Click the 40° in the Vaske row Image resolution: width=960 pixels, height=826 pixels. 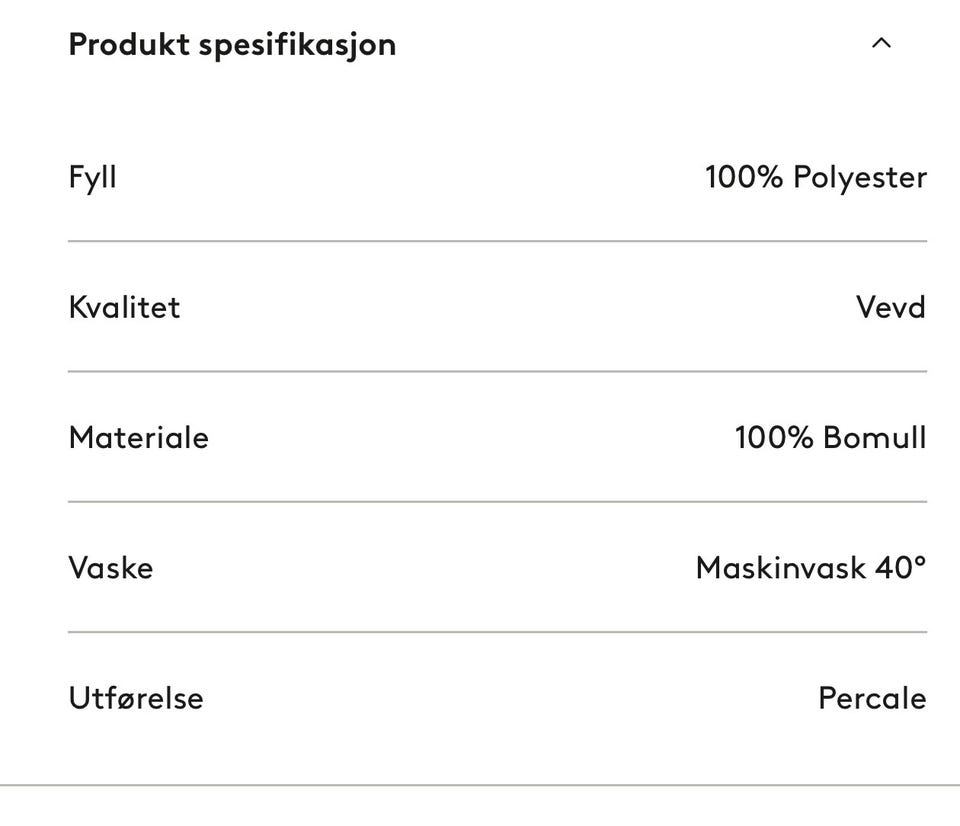(x=901, y=568)
